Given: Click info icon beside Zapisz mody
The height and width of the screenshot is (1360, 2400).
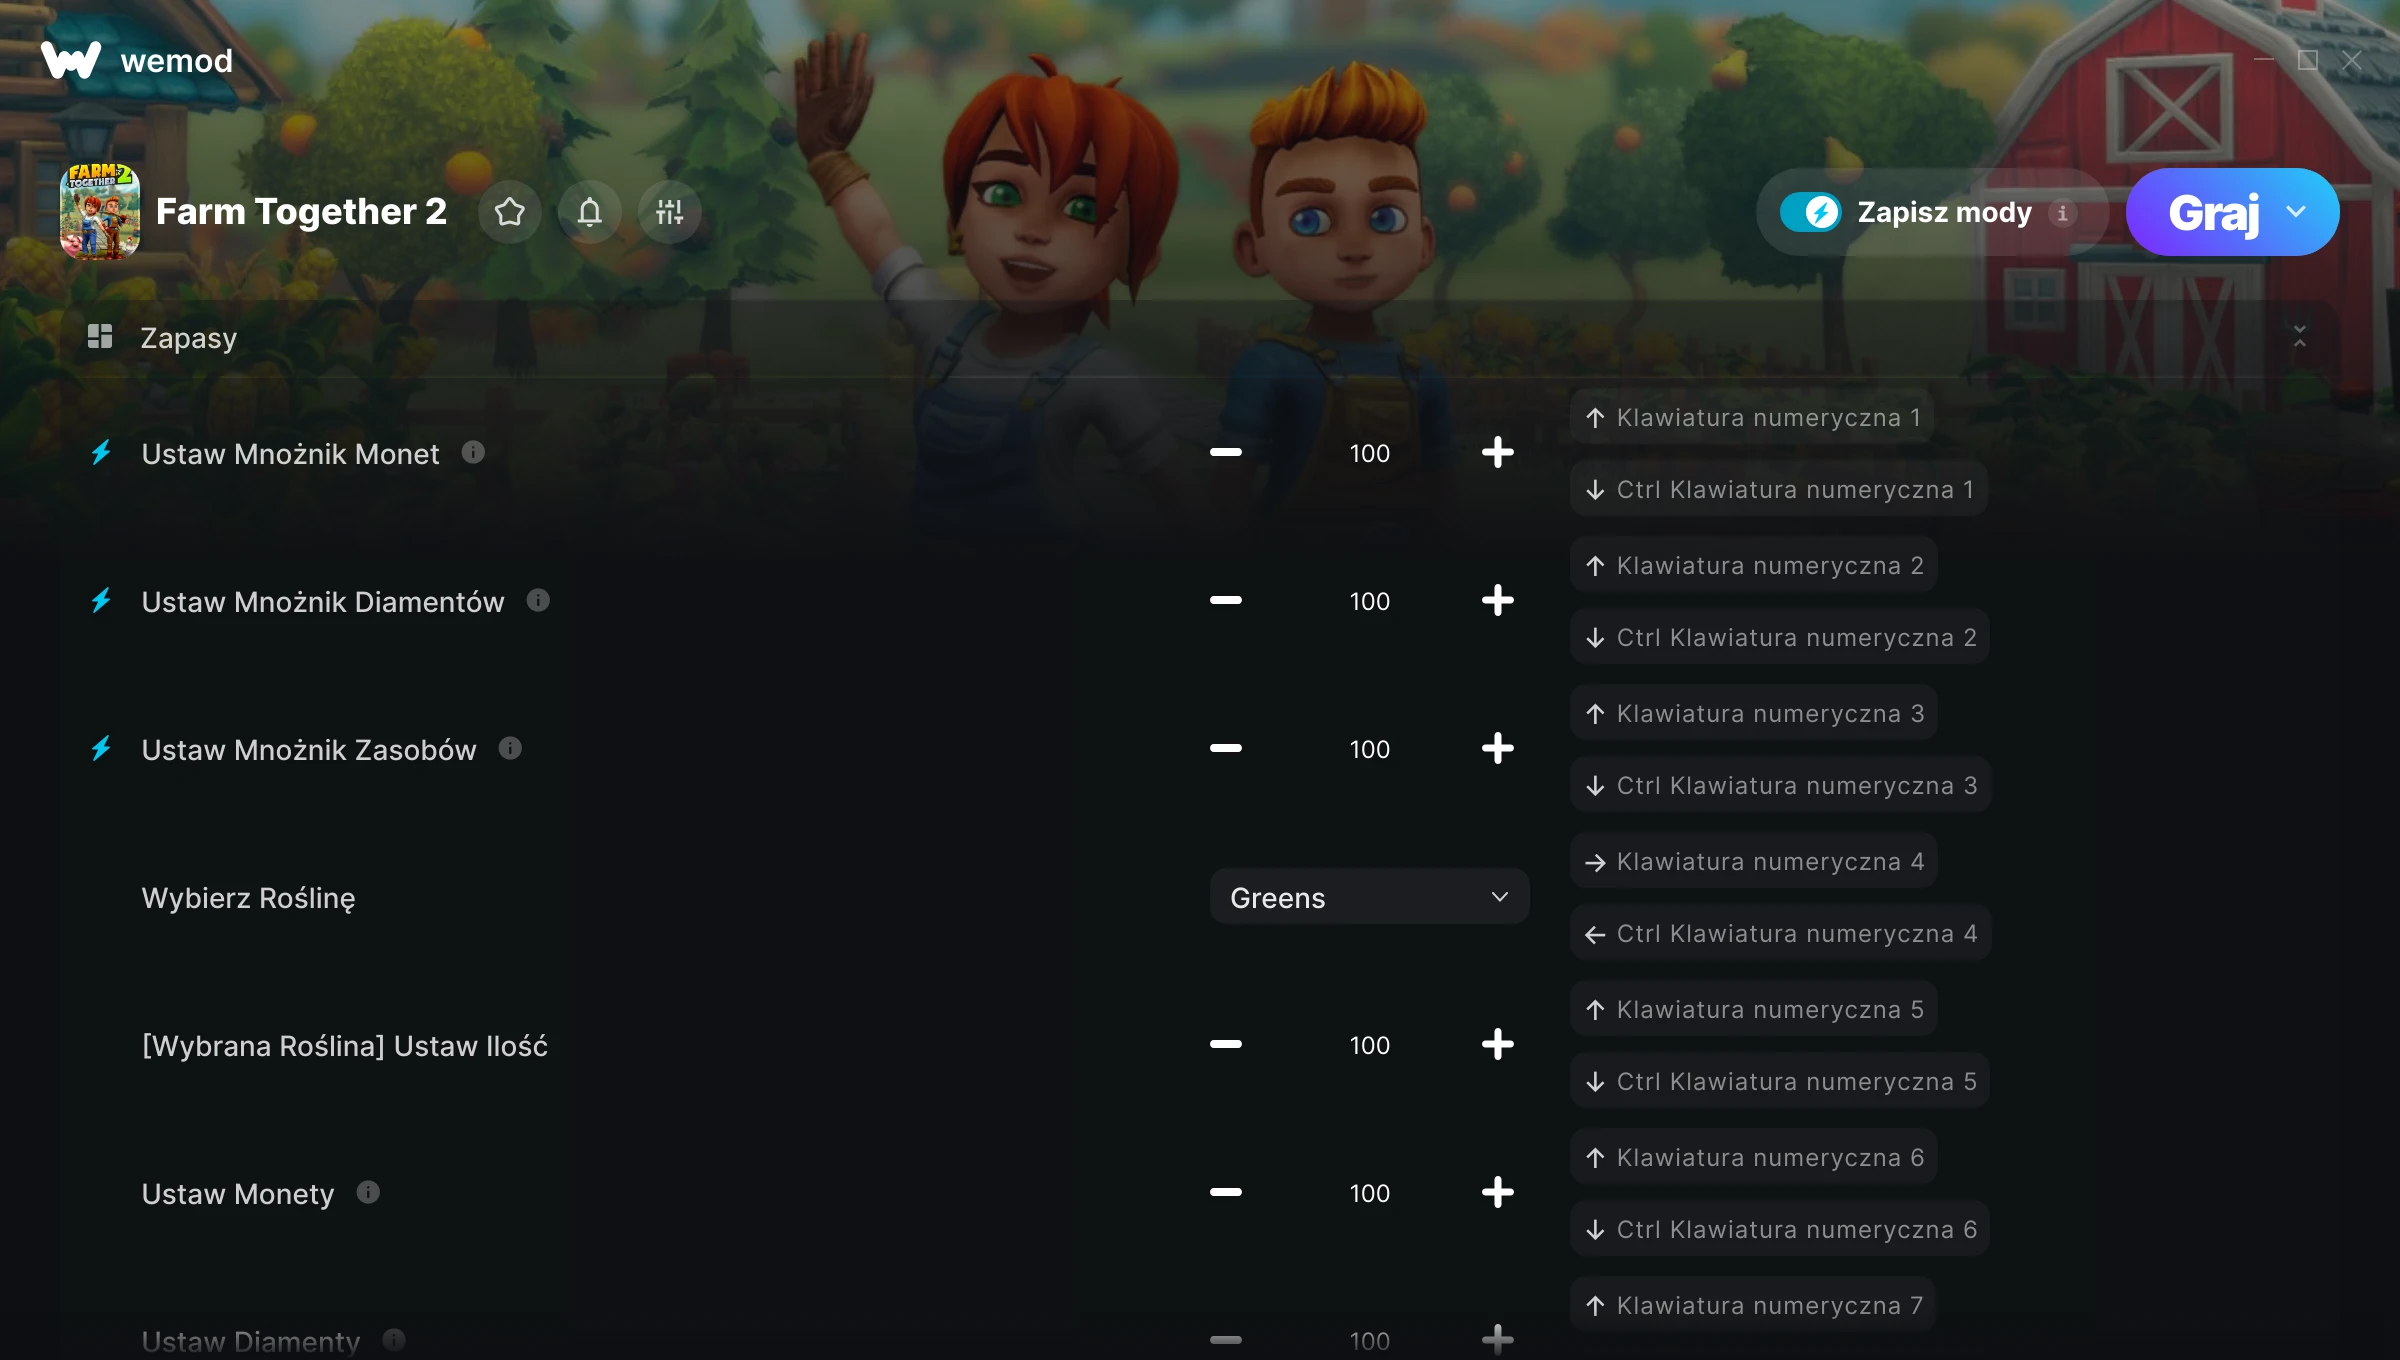Looking at the screenshot, I should pos(2062,213).
